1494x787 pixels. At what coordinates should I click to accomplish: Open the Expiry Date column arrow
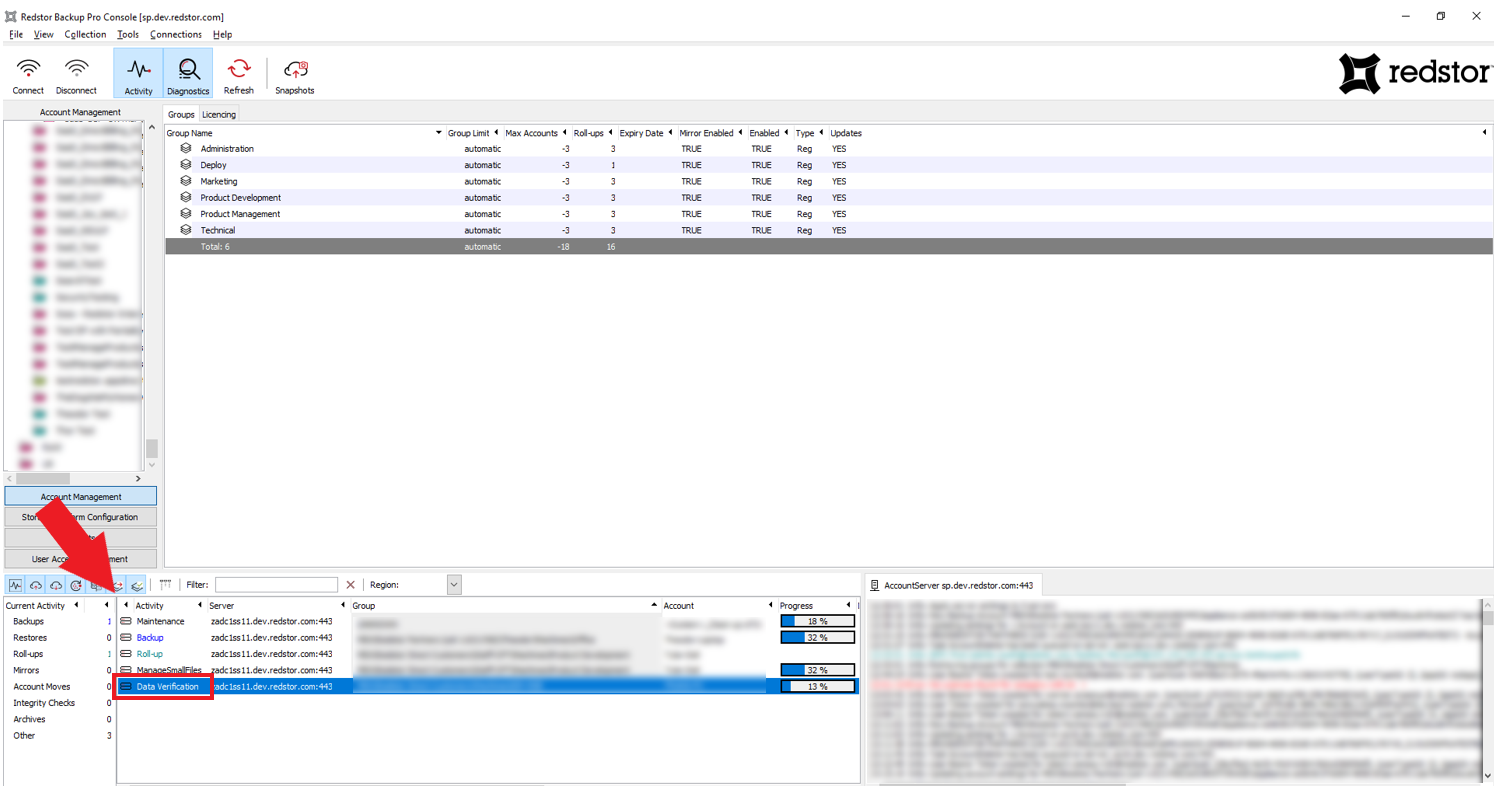671,133
